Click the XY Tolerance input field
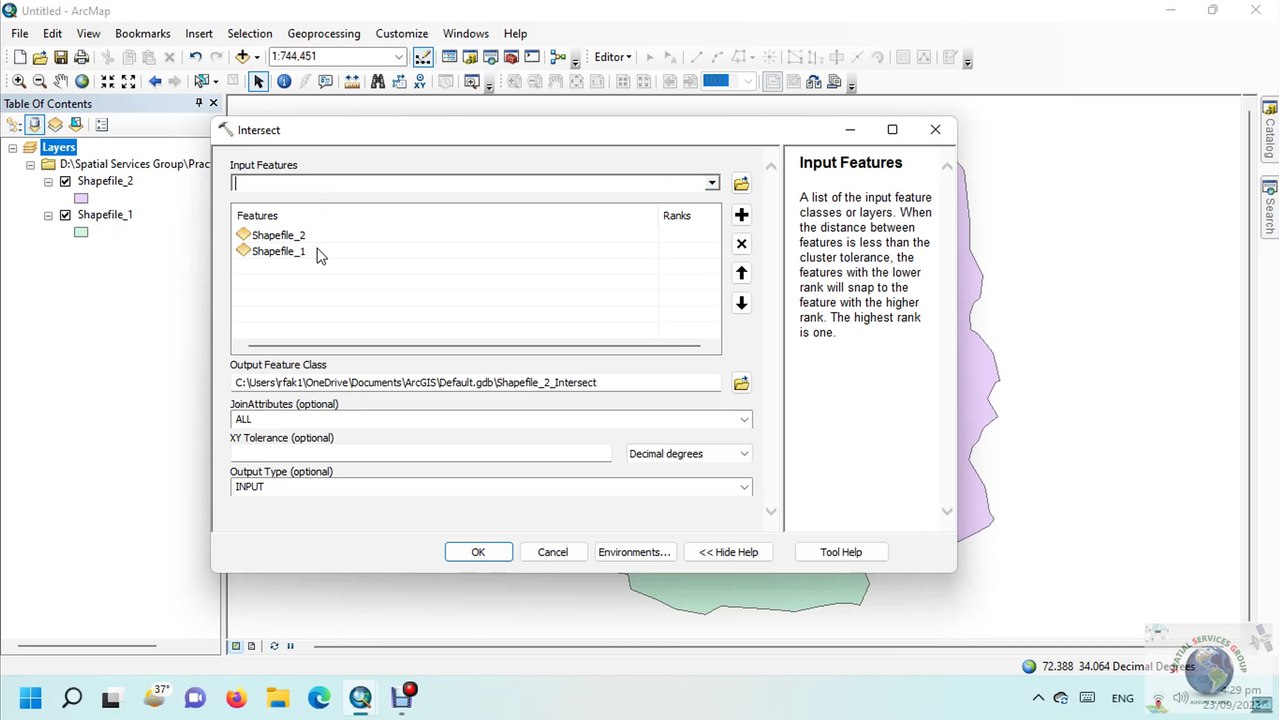This screenshot has width=1279, height=720. 421,454
